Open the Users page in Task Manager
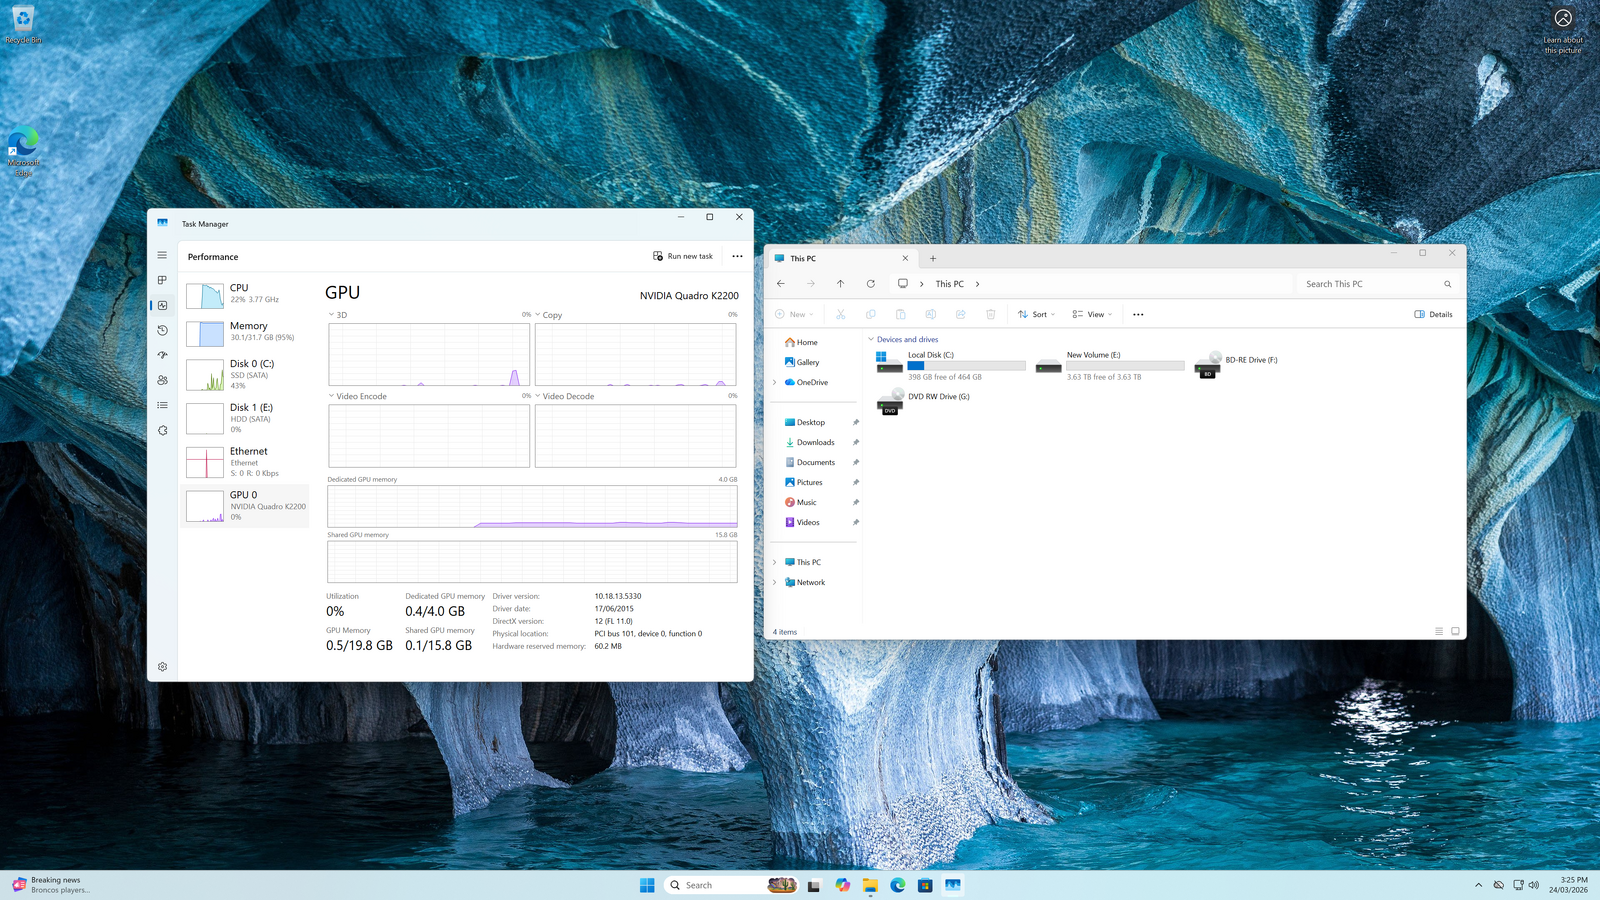Image resolution: width=1600 pixels, height=900 pixels. pyautogui.click(x=162, y=380)
